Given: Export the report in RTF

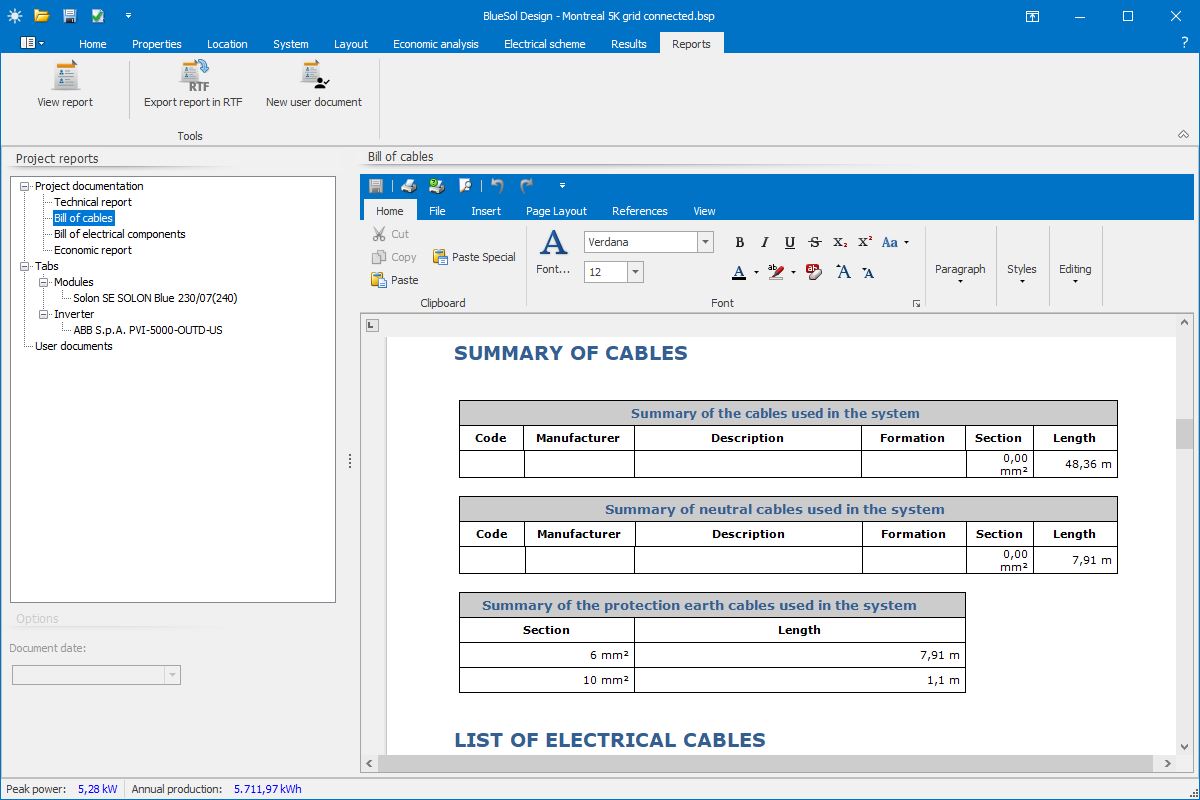Looking at the screenshot, I should [x=193, y=85].
